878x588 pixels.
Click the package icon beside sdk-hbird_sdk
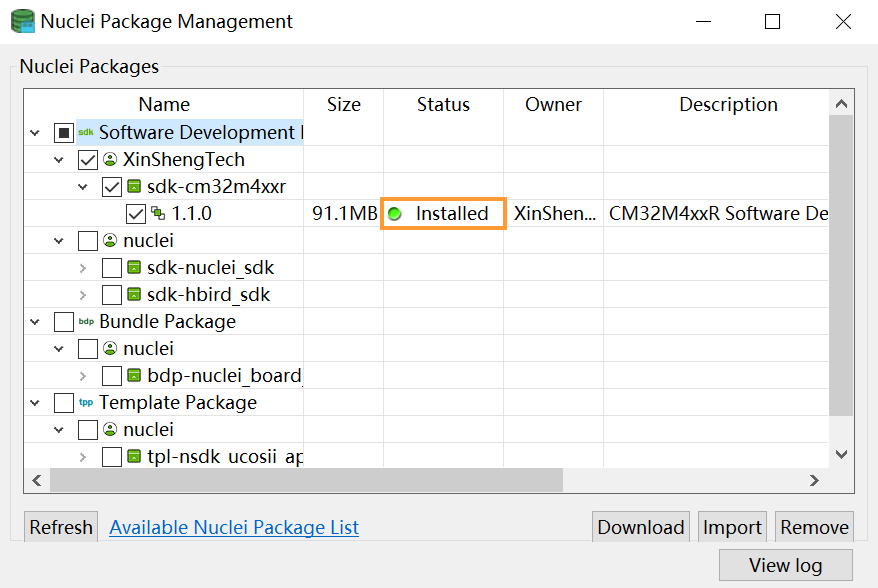click(134, 294)
